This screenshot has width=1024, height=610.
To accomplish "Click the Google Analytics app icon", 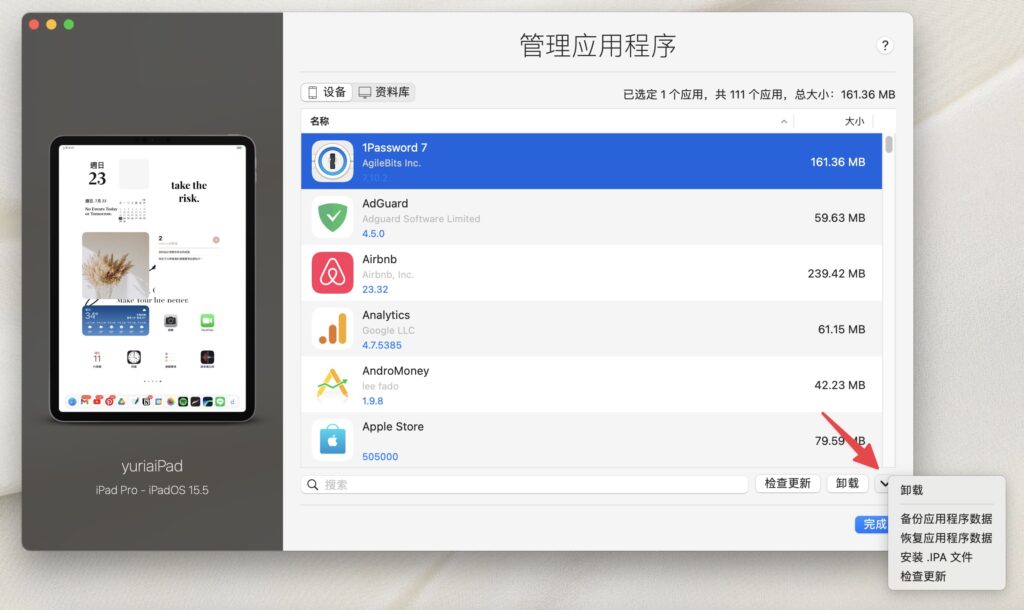I will click(332, 329).
